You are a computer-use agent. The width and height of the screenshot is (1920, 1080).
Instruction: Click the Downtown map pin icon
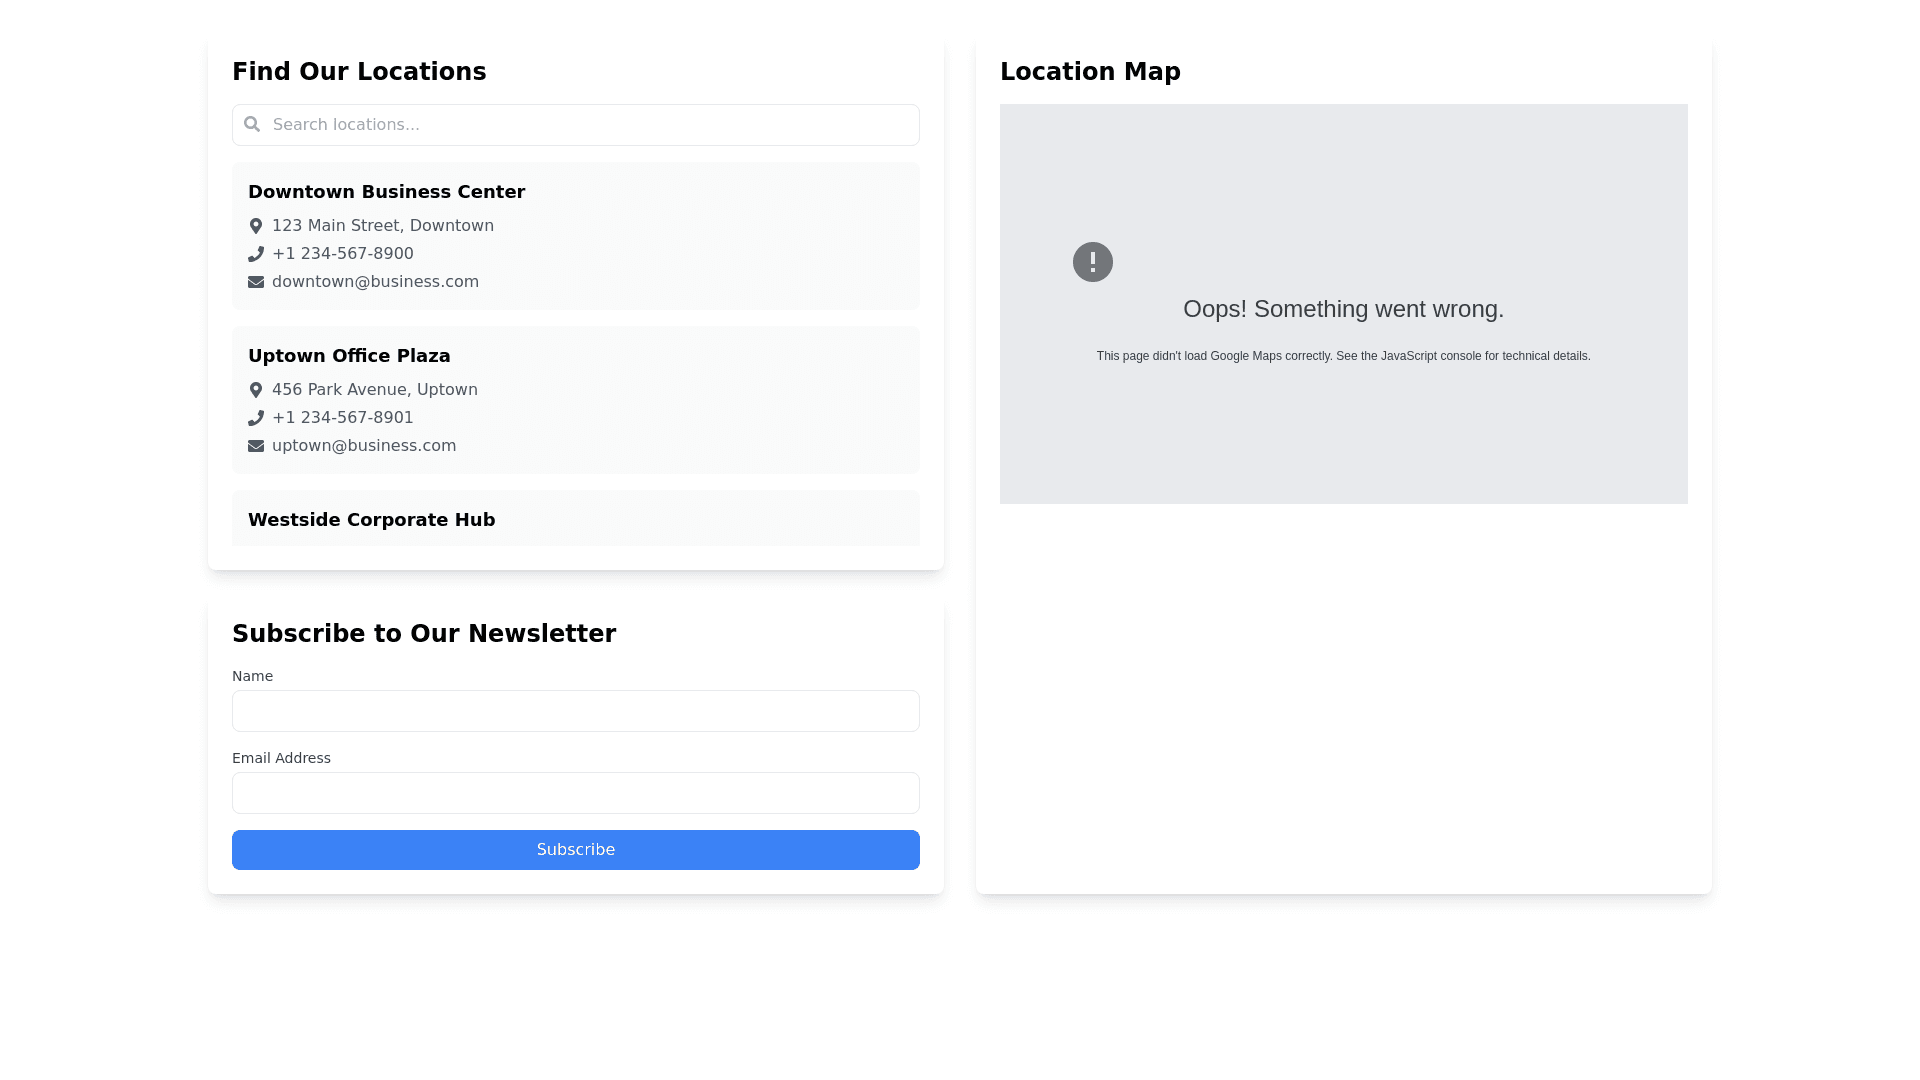pyautogui.click(x=256, y=226)
